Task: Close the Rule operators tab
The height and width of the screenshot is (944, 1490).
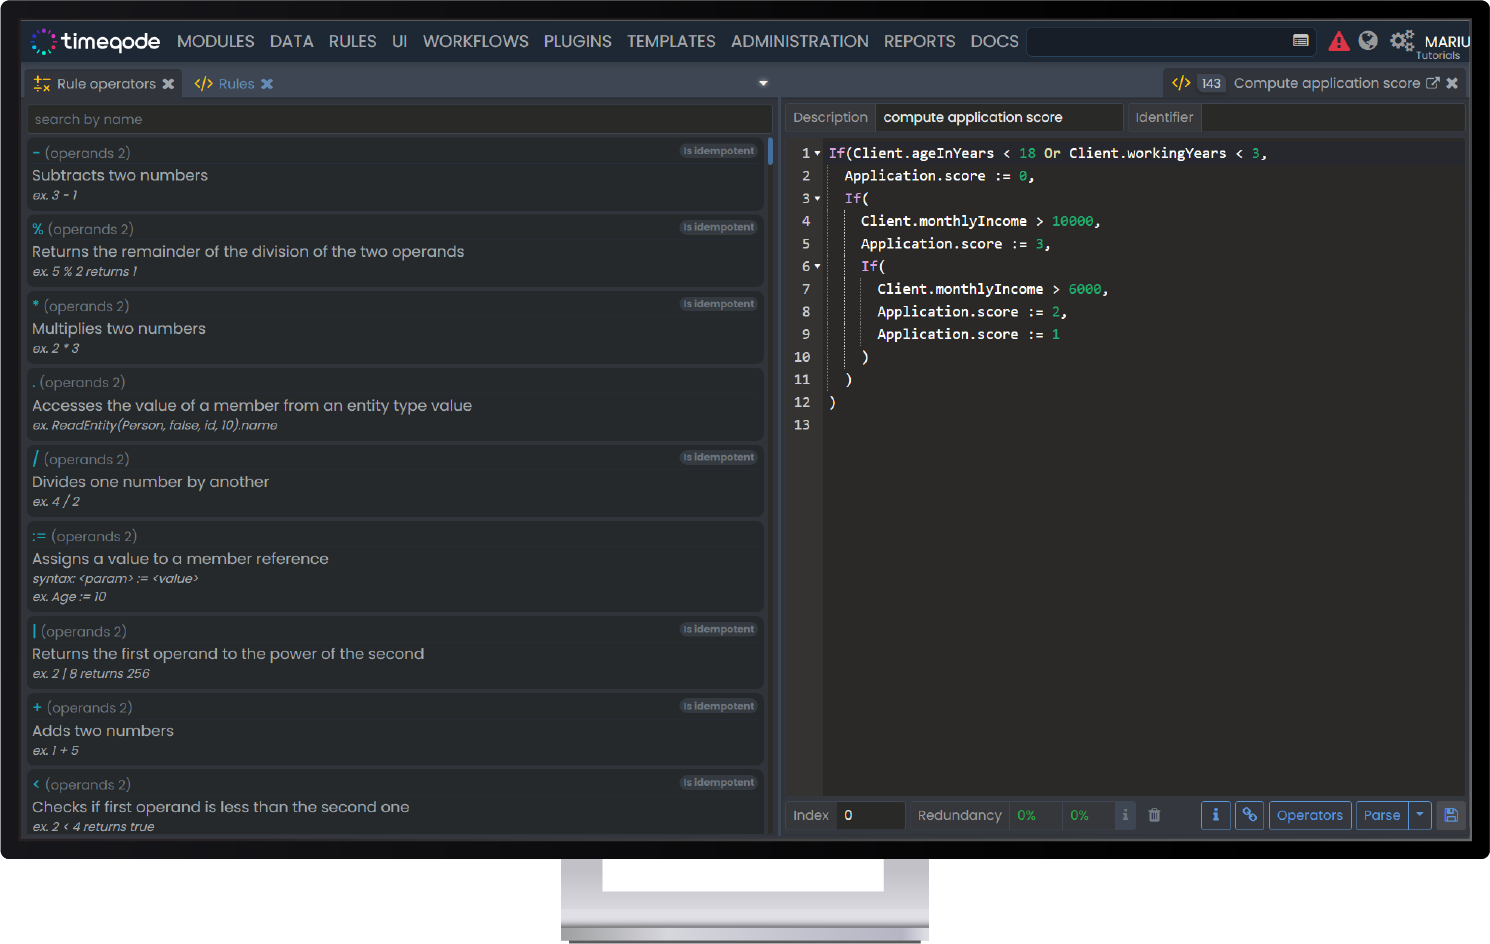Action: (168, 84)
